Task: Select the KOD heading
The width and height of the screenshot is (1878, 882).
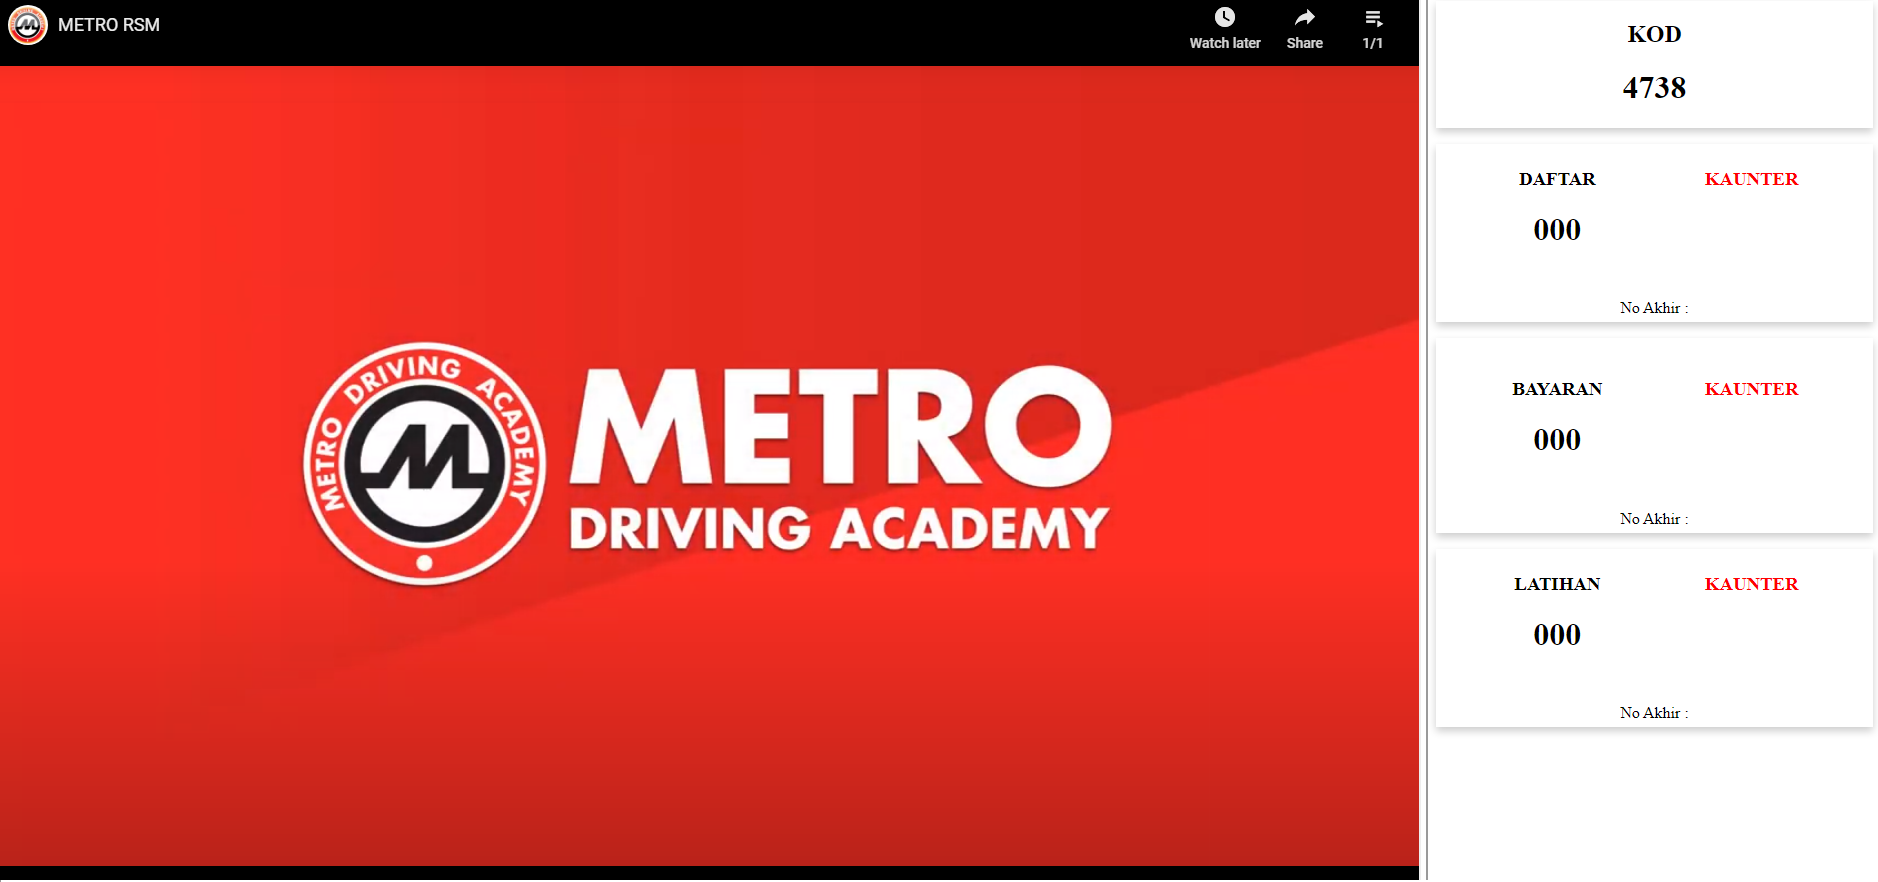Action: 1654,35
